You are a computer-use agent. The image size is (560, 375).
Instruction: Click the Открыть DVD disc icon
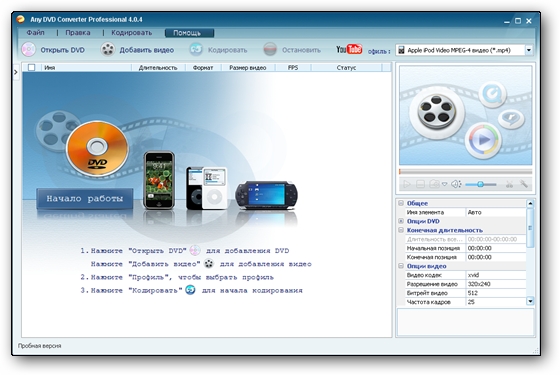coord(28,50)
